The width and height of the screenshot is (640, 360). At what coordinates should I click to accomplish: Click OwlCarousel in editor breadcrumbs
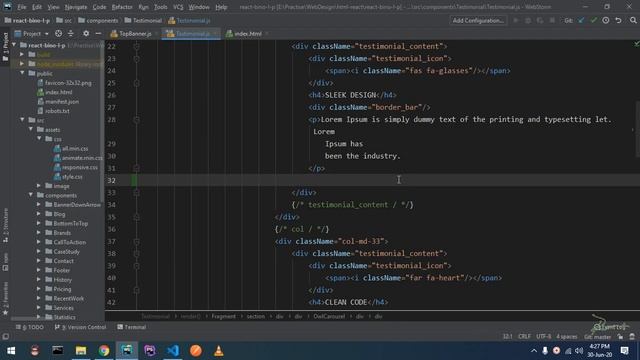point(329,316)
